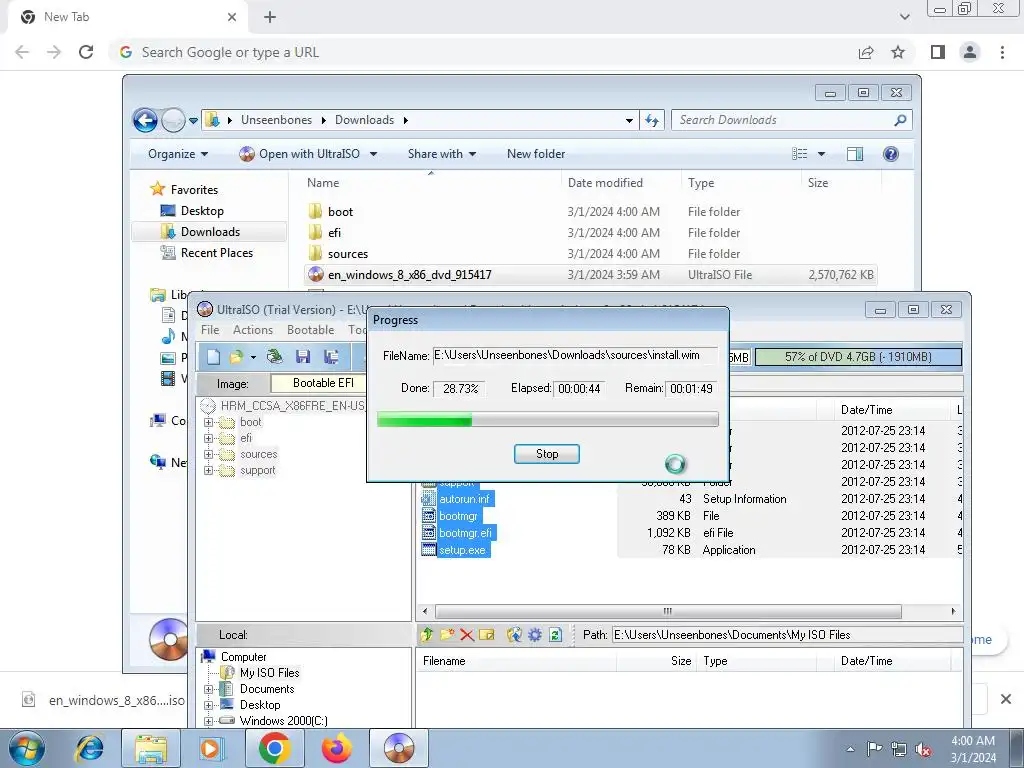Expand the efi folder in UltraISO image tree
1024x768 pixels.
tap(208, 438)
